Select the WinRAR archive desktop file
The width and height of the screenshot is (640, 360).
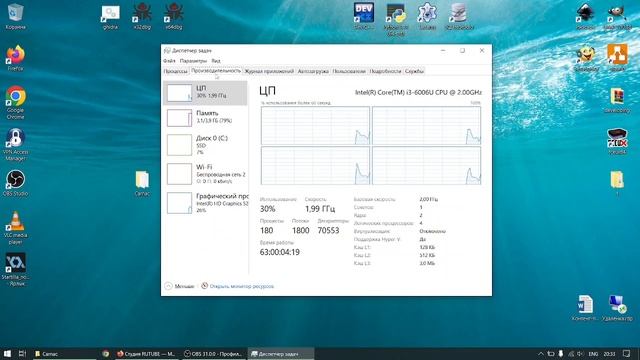point(617,100)
